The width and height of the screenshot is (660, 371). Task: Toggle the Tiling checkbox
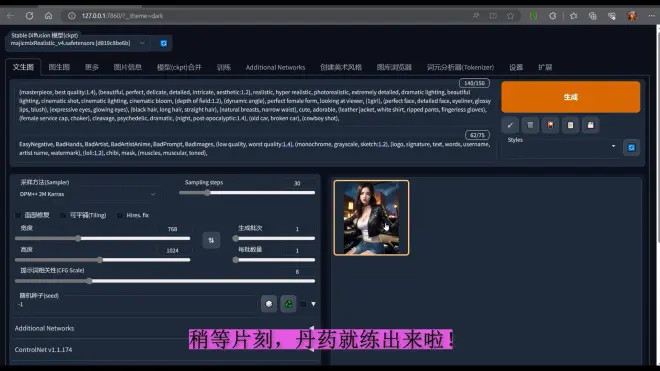(63, 216)
